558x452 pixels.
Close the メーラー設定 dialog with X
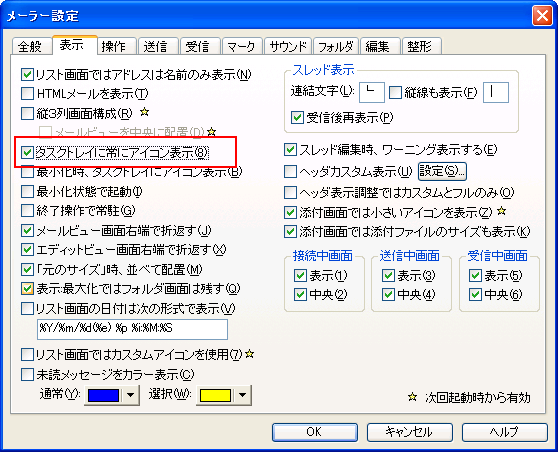(542, 16)
